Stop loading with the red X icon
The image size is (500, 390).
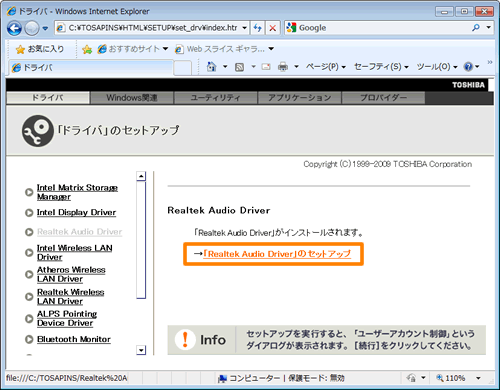click(272, 28)
